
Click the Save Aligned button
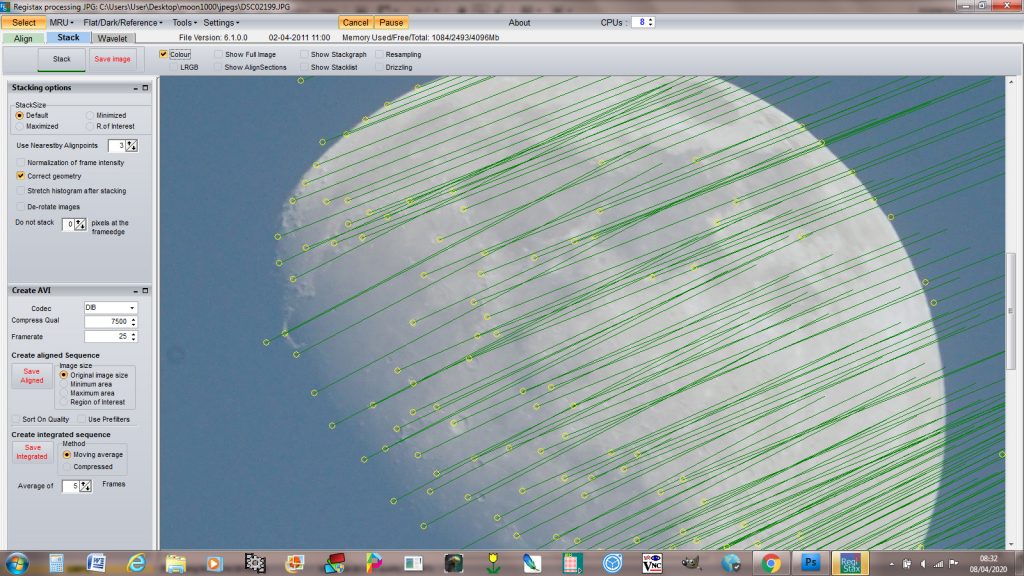coord(31,376)
